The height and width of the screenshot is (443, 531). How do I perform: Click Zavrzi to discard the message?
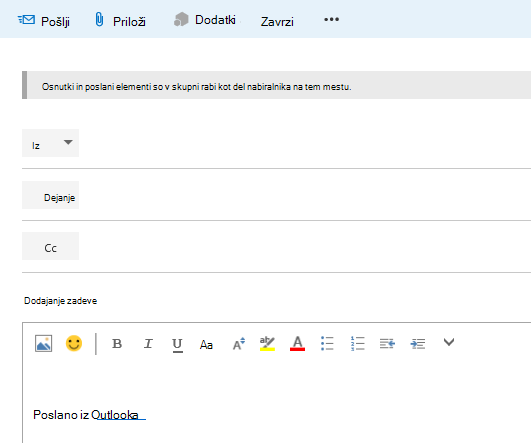[277, 21]
